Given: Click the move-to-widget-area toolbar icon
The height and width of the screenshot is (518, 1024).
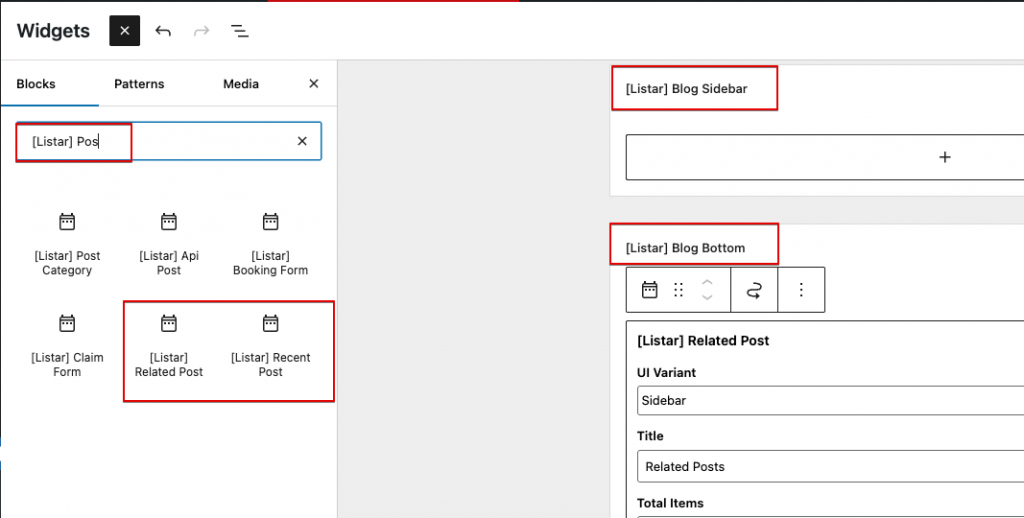Looking at the screenshot, I should coord(754,290).
